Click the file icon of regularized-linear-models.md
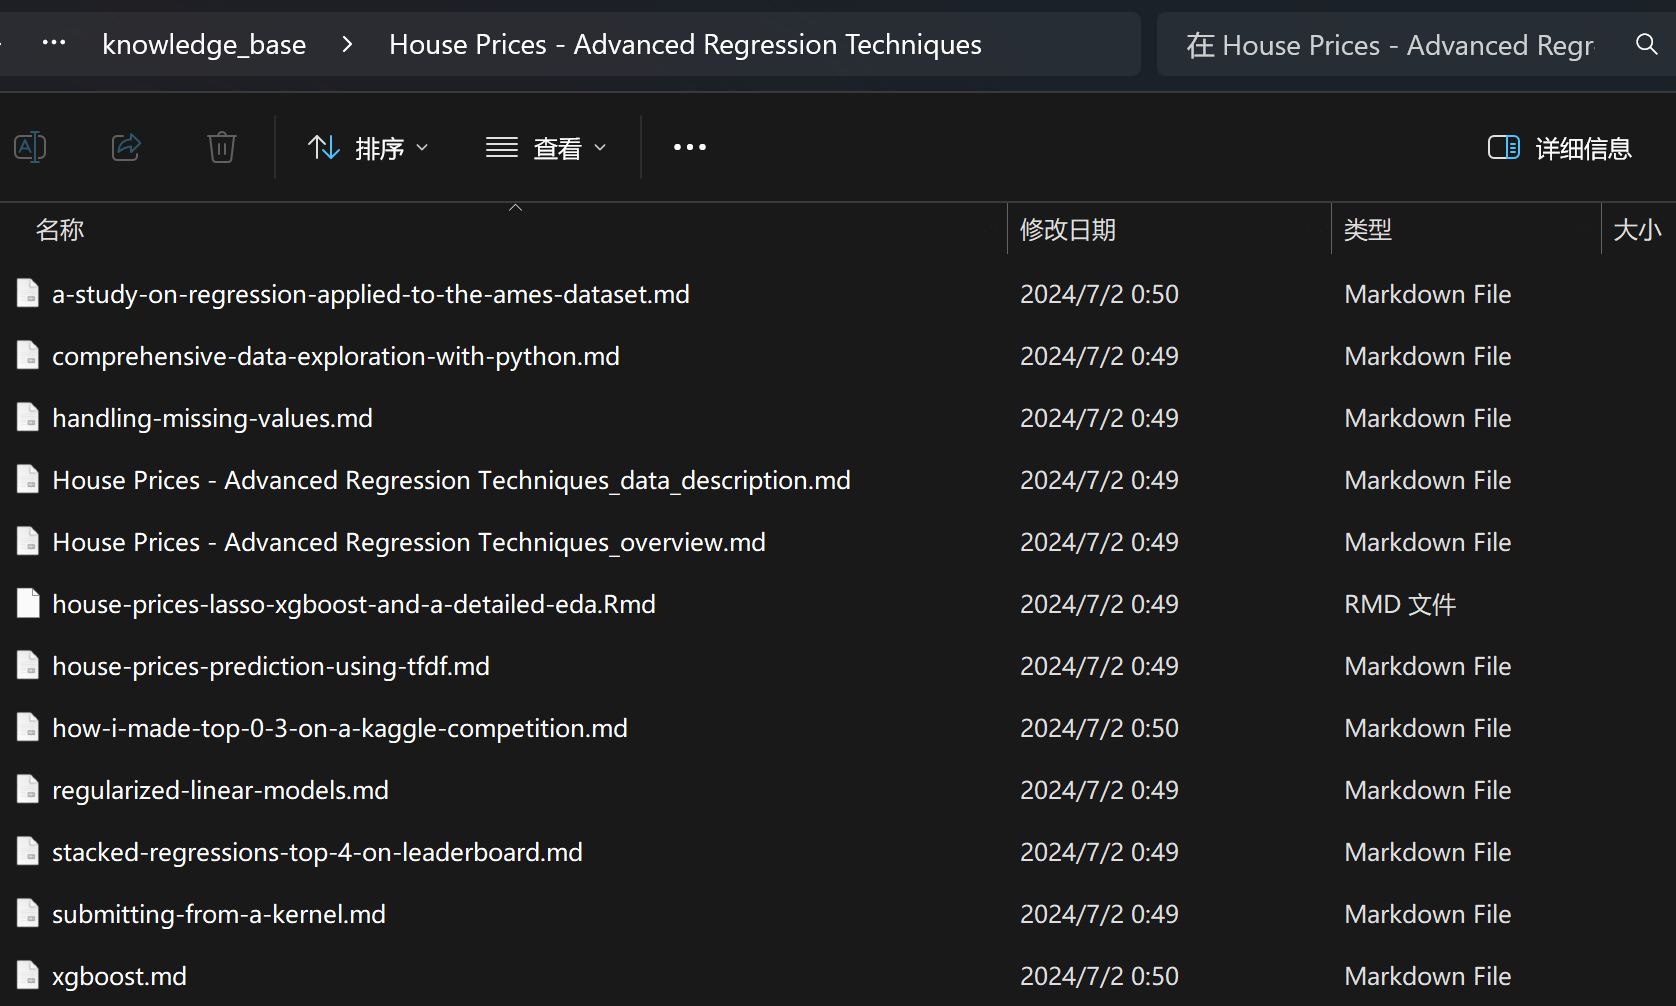This screenshot has height=1006, width=1676. click(28, 789)
